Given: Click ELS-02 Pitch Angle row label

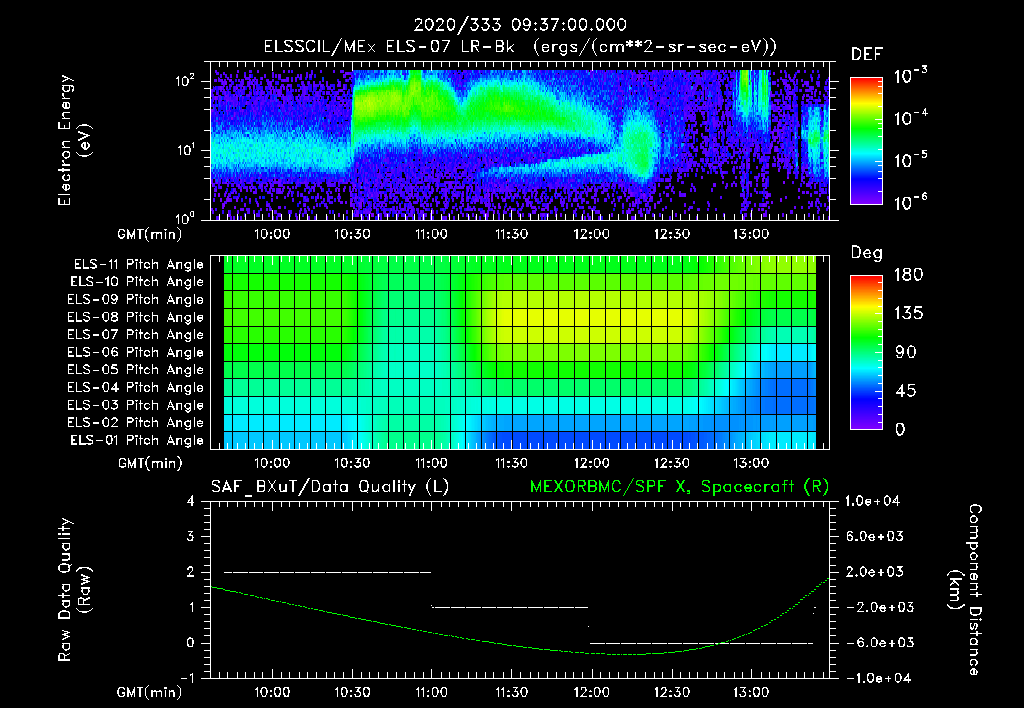Looking at the screenshot, I should (135, 423).
